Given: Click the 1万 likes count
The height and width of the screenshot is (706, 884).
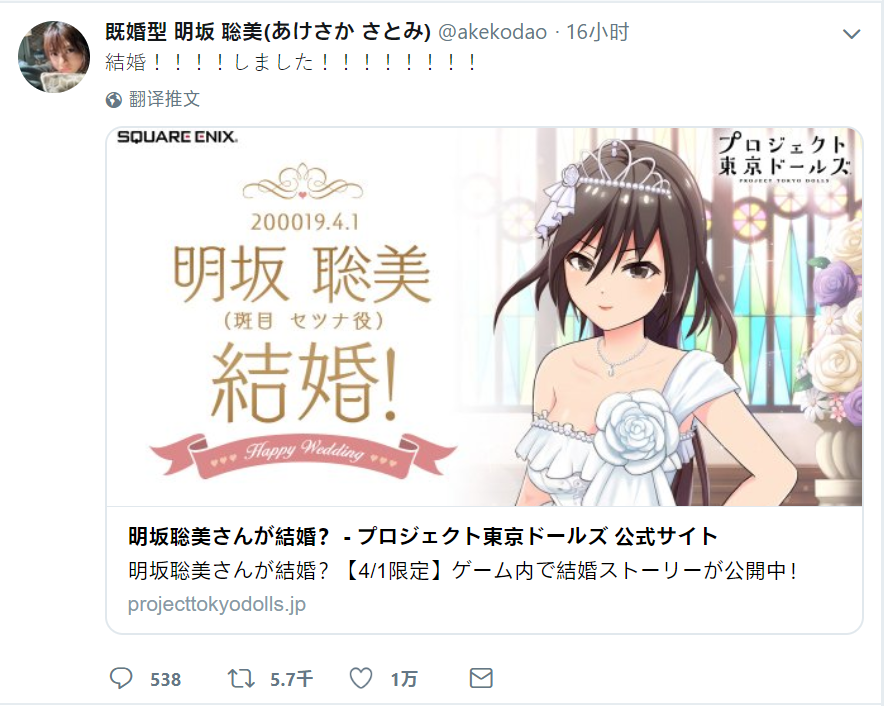Looking at the screenshot, I should click(404, 679).
